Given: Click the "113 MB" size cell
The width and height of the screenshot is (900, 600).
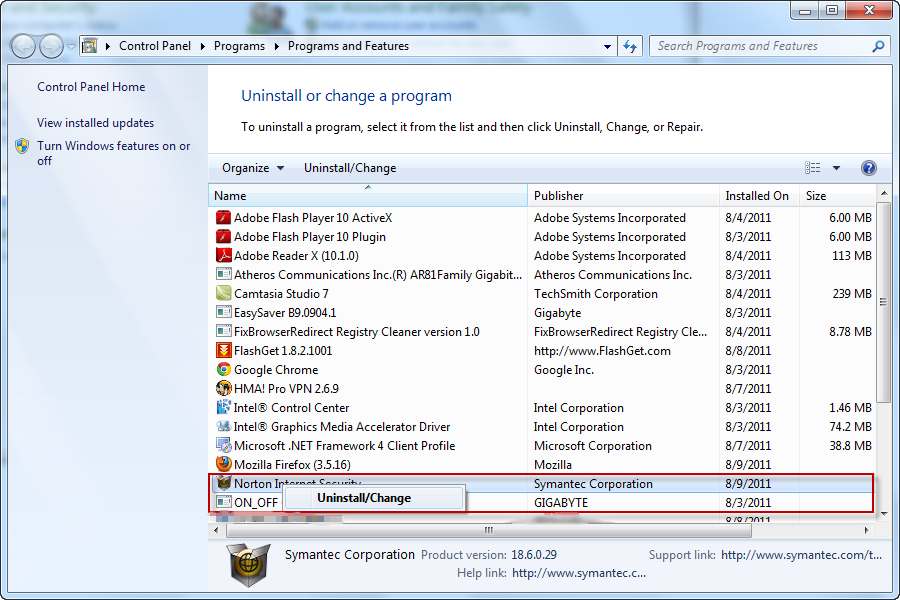Looking at the screenshot, I should click(x=852, y=256).
